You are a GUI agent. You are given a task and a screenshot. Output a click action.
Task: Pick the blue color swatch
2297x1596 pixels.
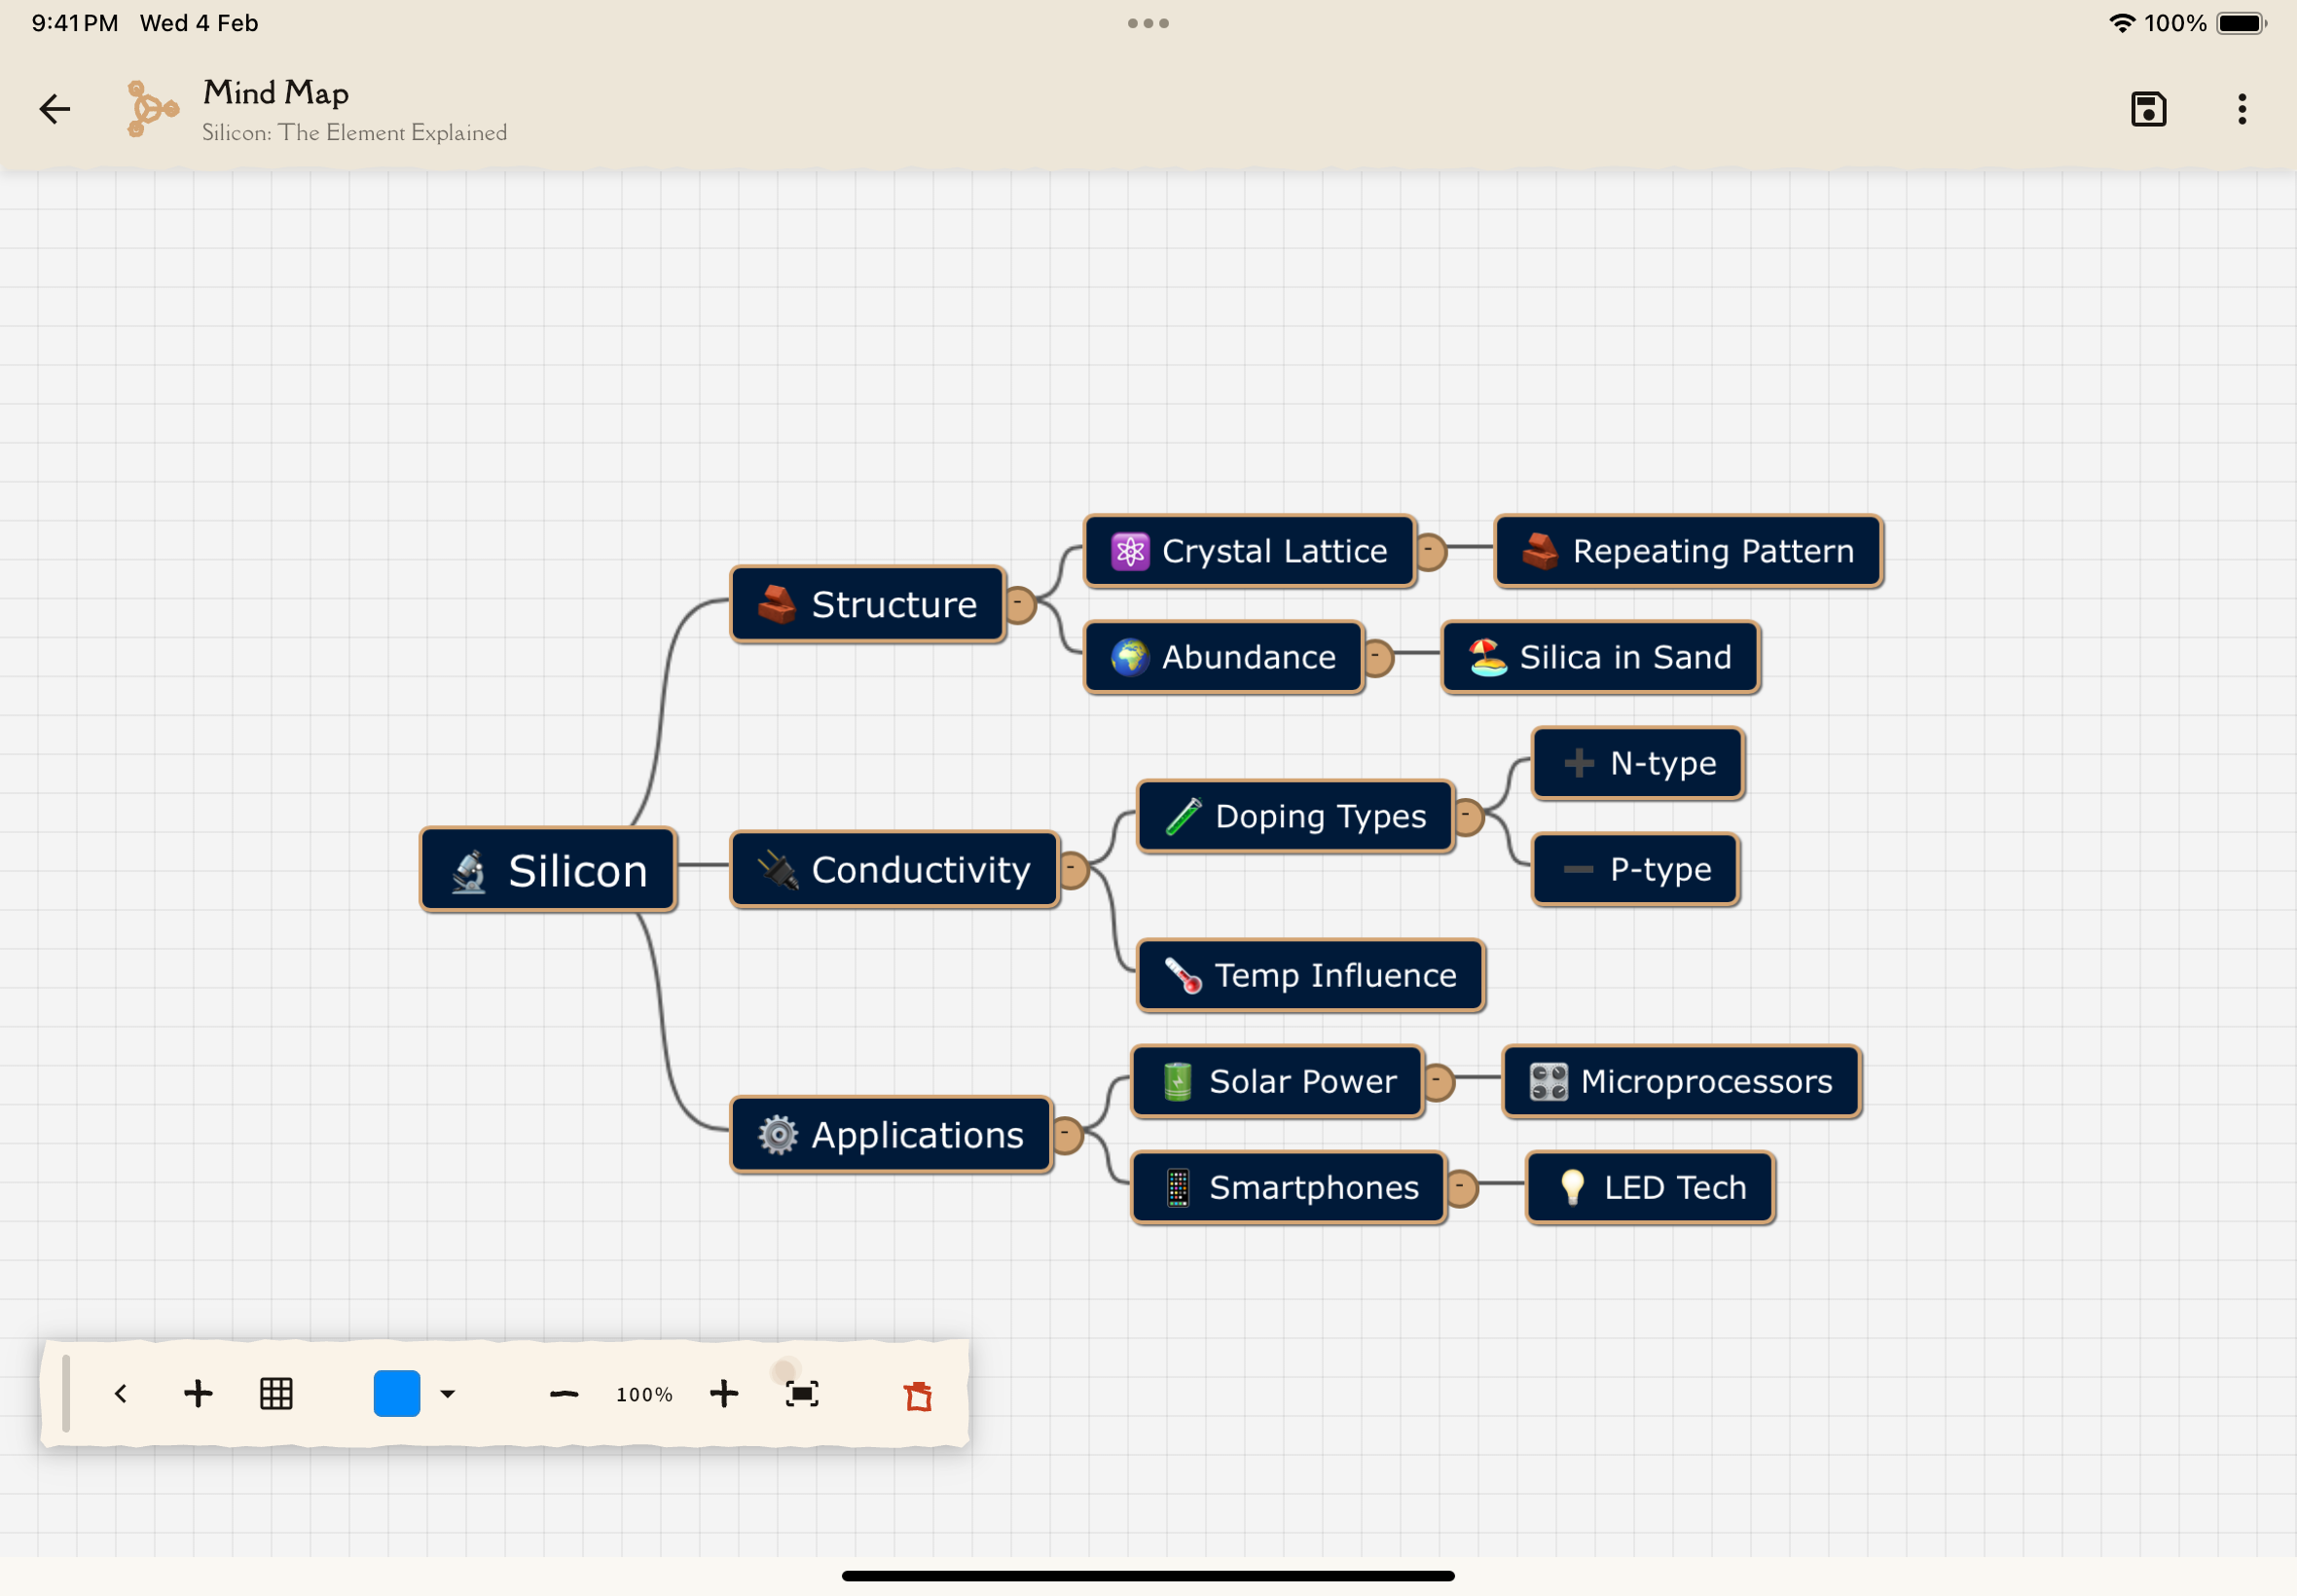[397, 1393]
